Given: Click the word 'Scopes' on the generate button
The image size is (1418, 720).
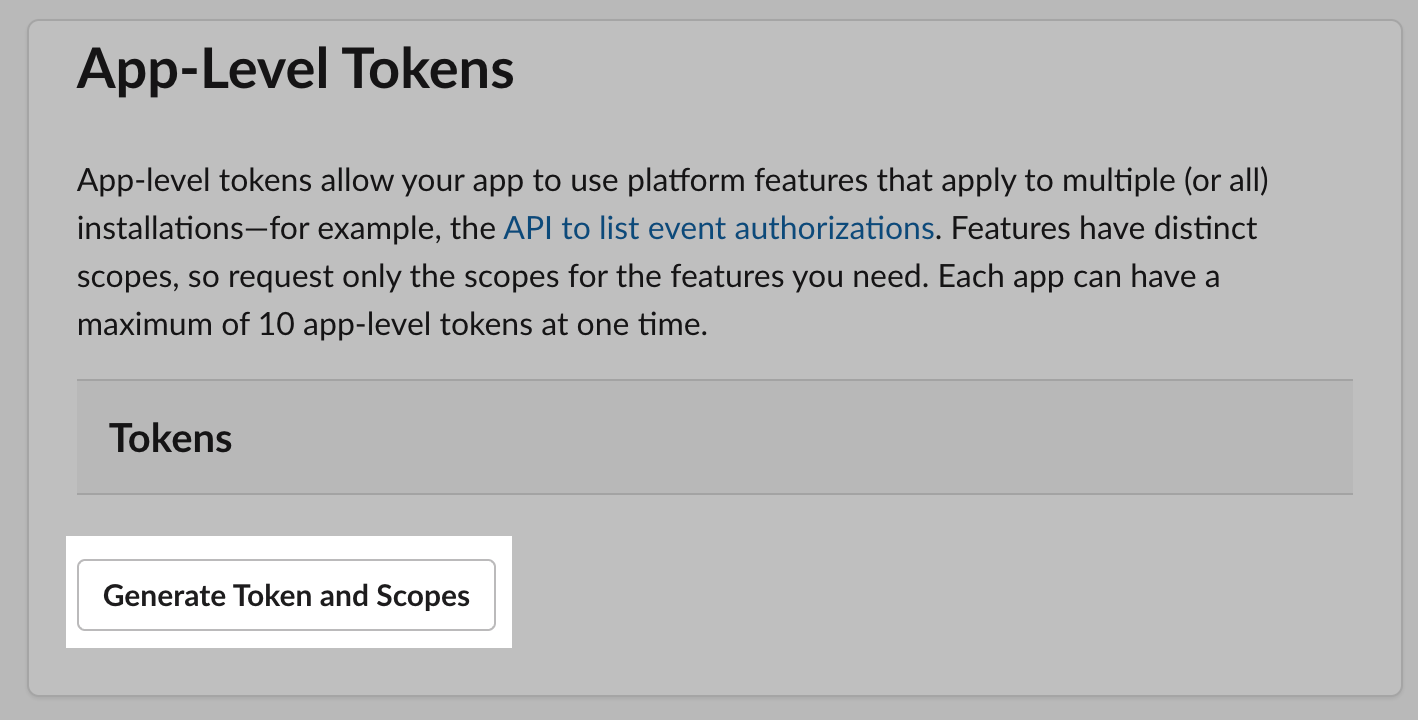Looking at the screenshot, I should (x=422, y=595).
